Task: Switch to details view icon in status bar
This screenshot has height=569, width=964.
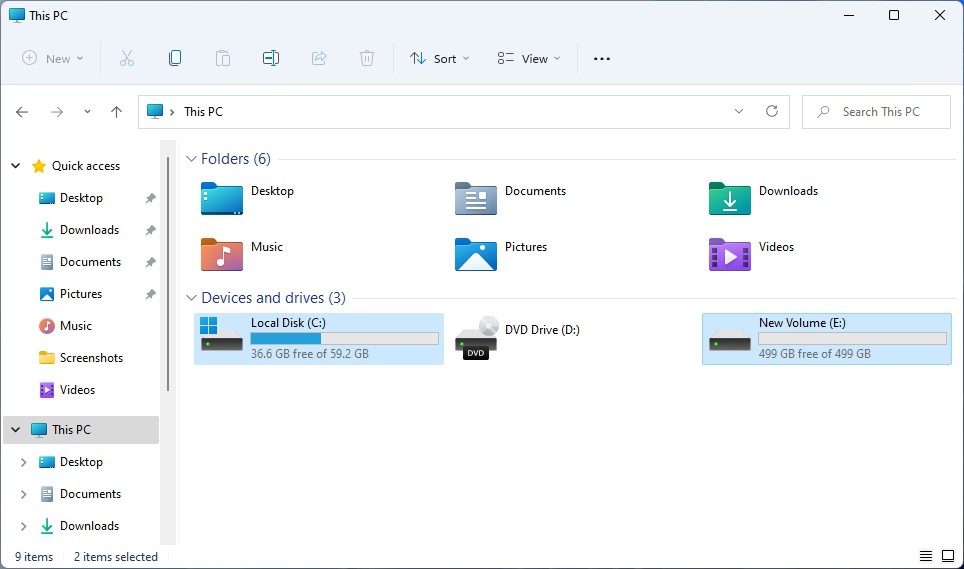Action: (925, 556)
